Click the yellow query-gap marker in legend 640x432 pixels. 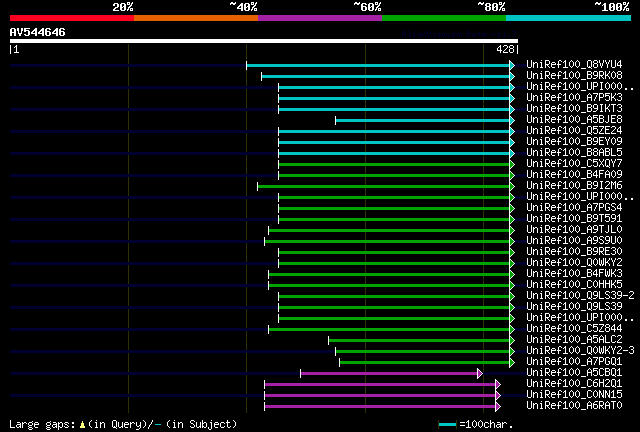[x=82, y=425]
